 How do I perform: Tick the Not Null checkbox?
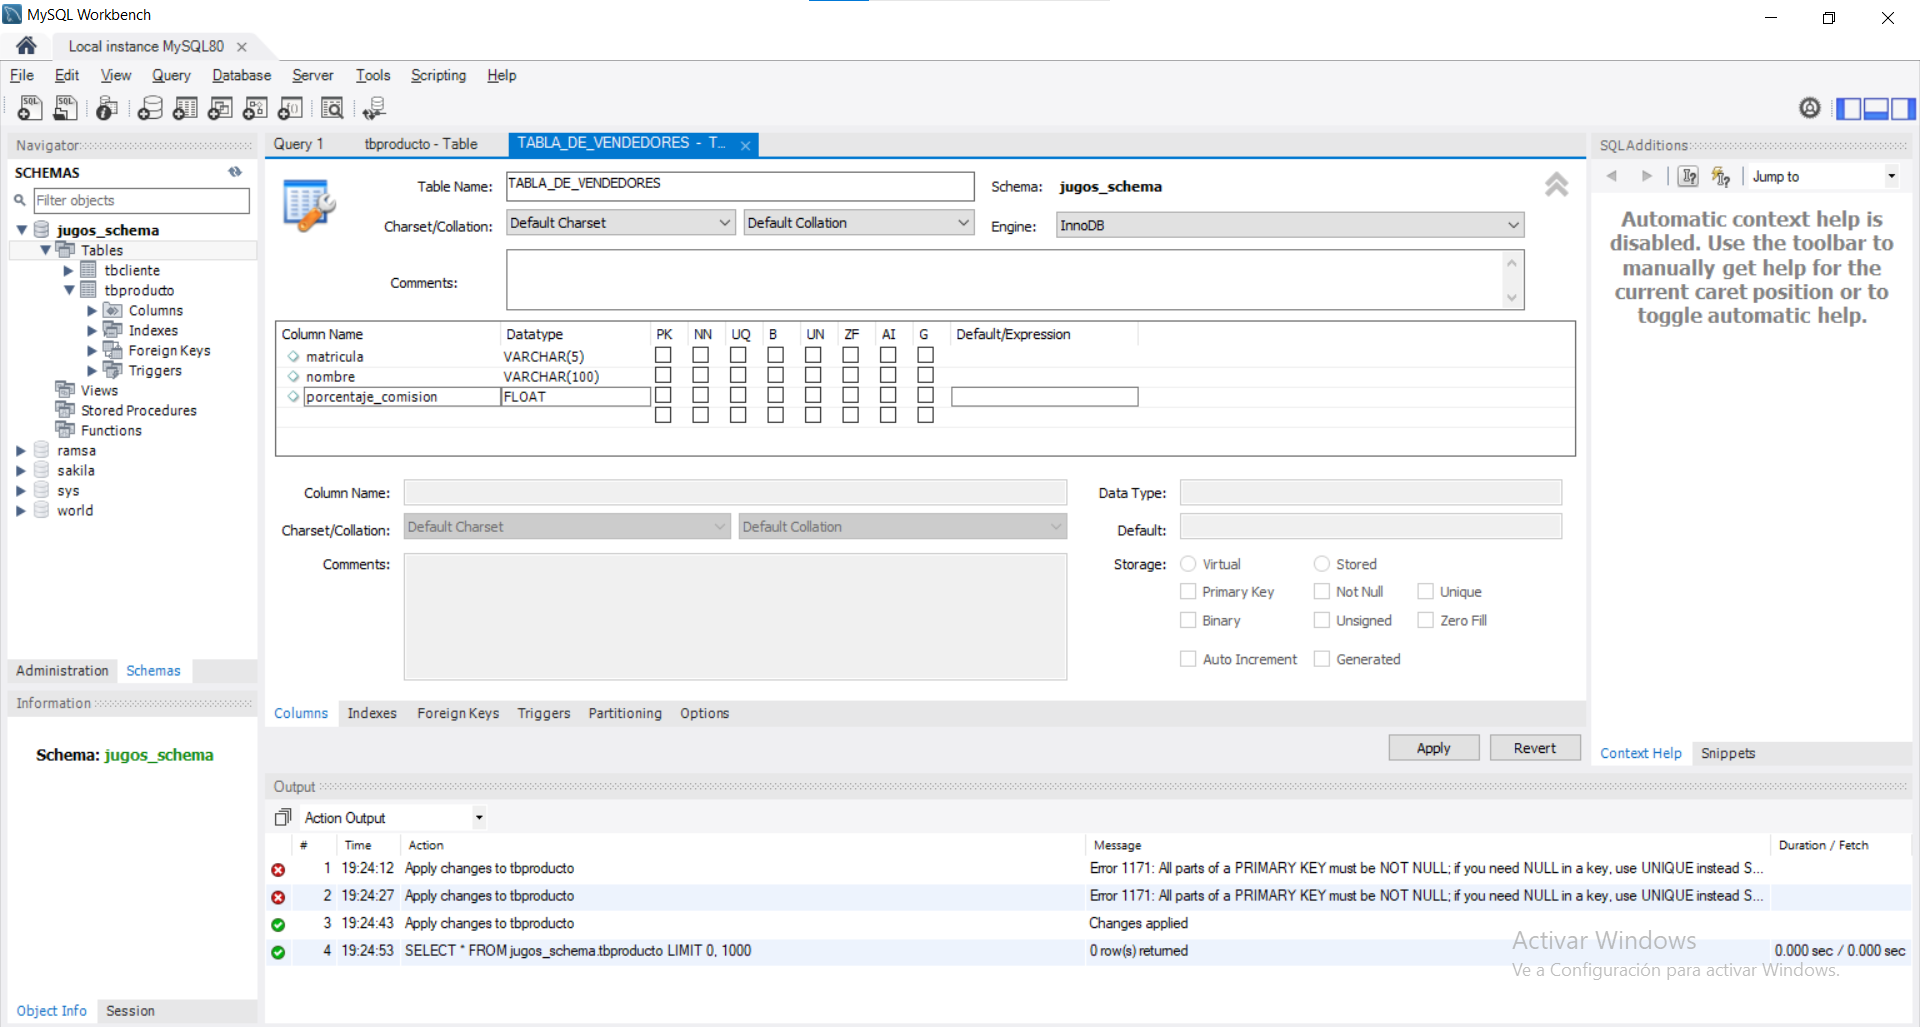coord(1322,591)
